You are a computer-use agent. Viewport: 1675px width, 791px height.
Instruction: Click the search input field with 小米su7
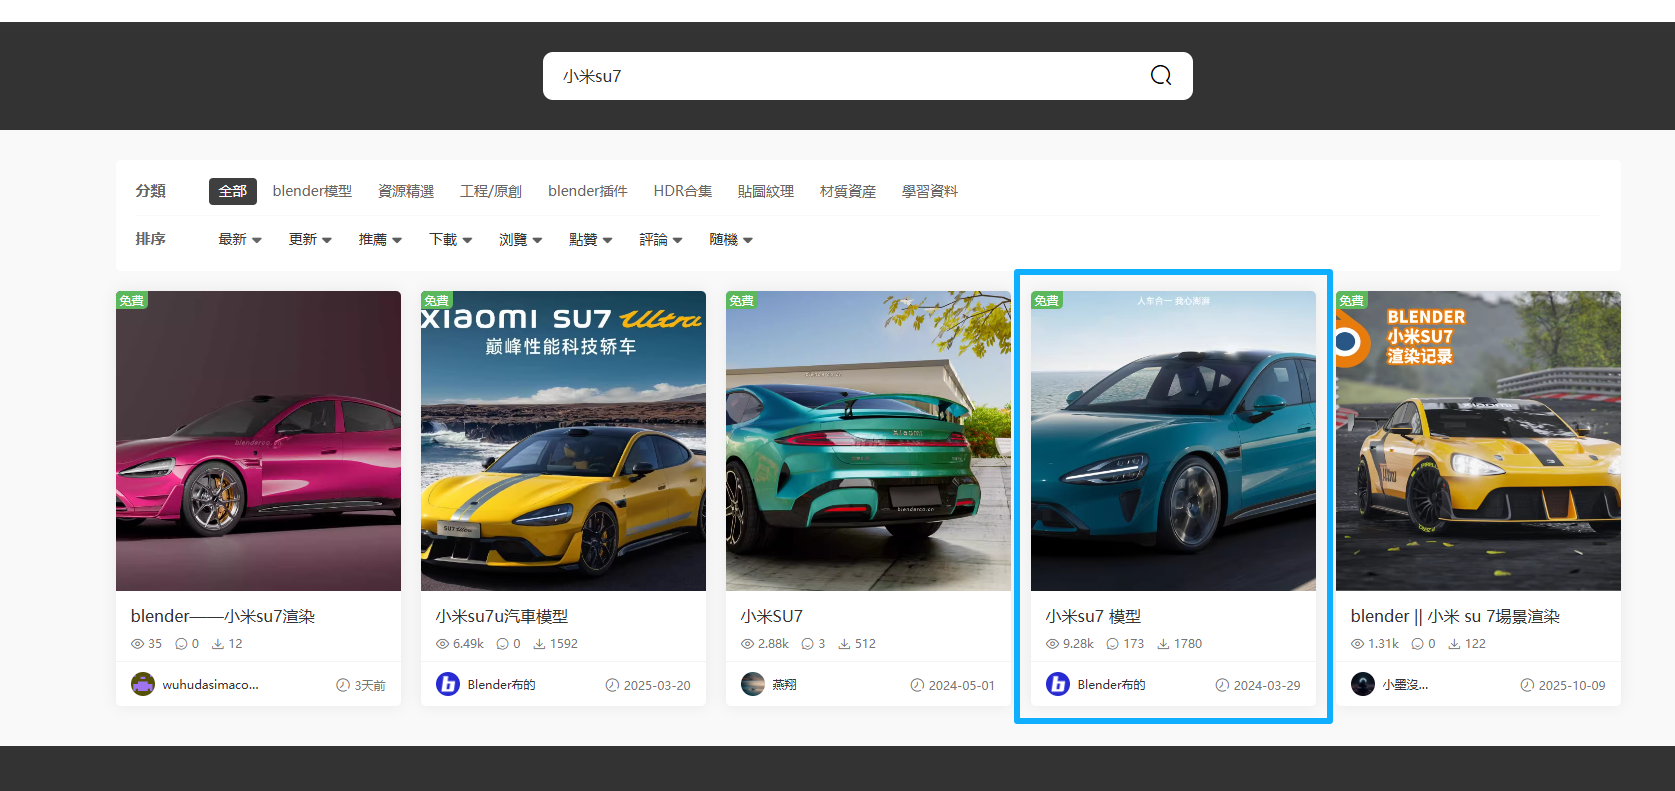click(840, 76)
